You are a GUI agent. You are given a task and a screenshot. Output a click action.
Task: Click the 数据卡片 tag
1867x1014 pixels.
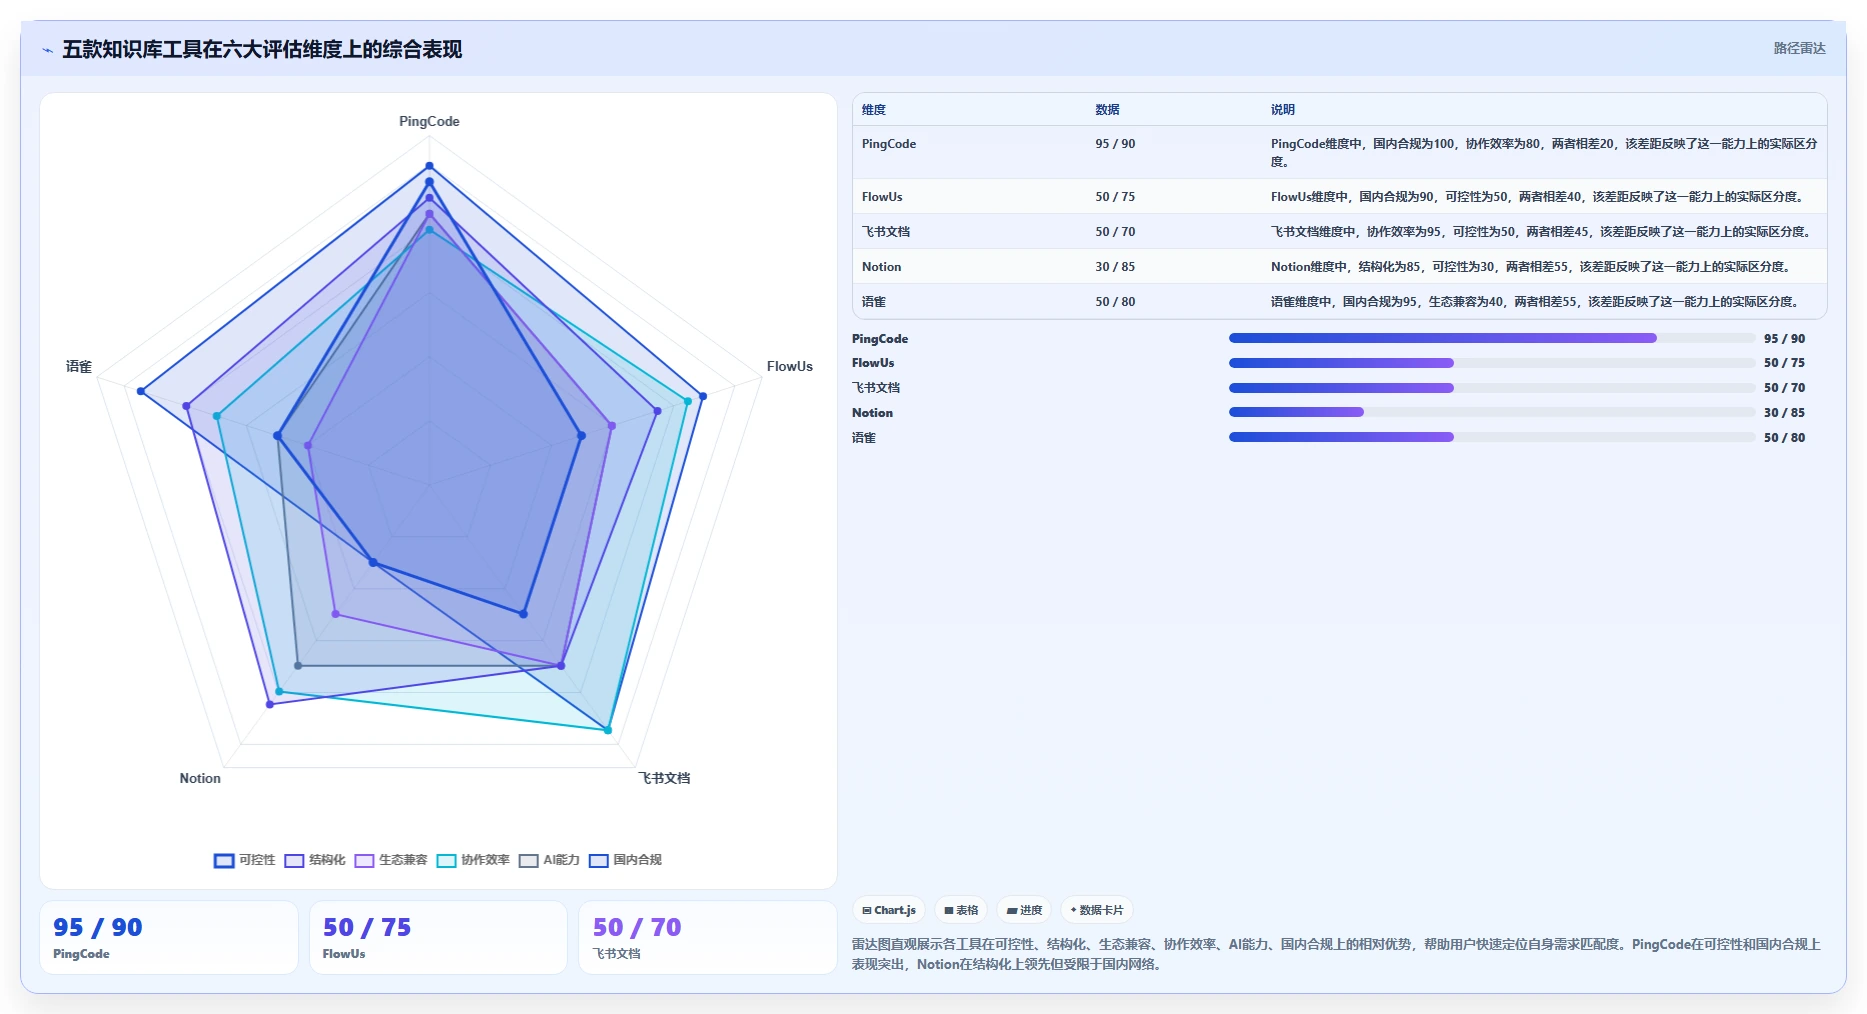(1097, 910)
